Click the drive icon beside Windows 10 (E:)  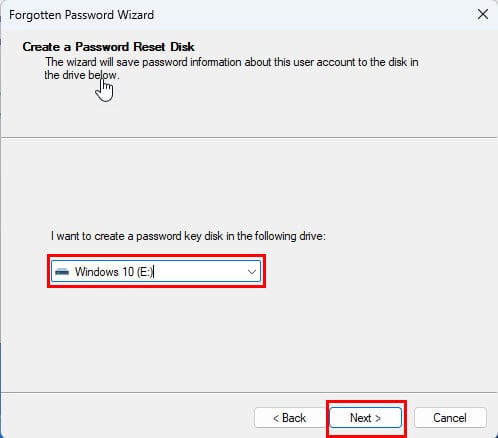[62, 272]
